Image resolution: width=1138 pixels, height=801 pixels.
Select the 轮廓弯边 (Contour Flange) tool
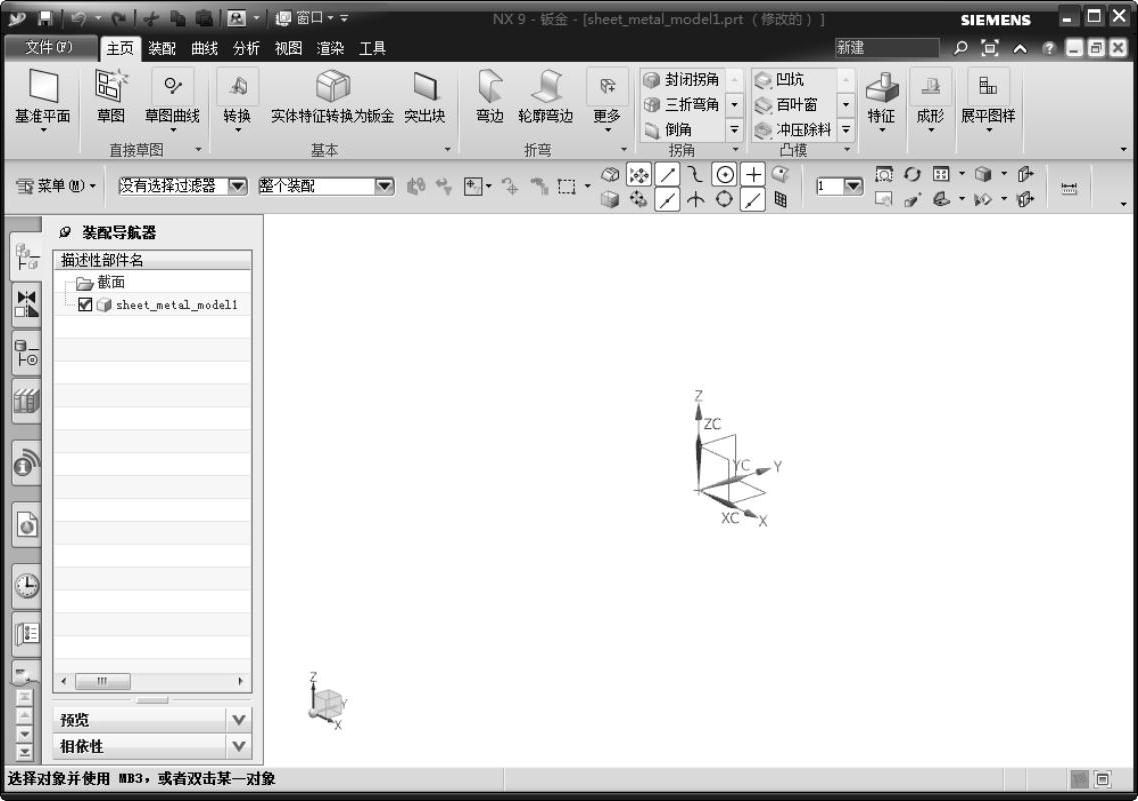546,97
